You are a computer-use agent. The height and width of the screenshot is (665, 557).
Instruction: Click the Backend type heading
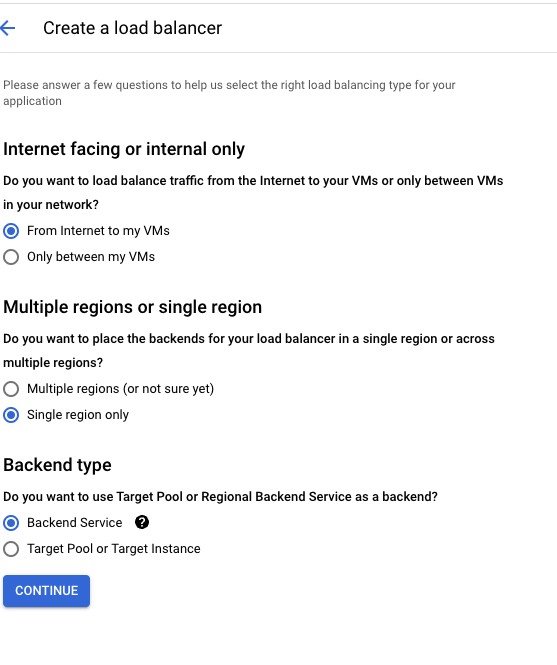57,465
